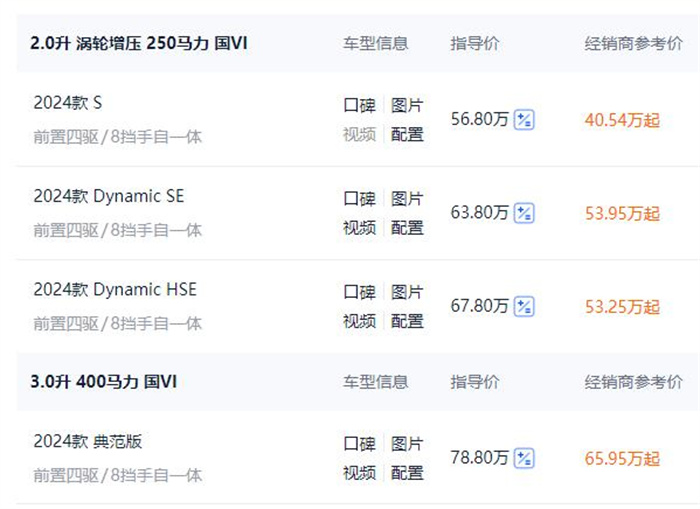
Task: Watch 视频 for 2024款 Dynamic SE
Action: click(359, 228)
